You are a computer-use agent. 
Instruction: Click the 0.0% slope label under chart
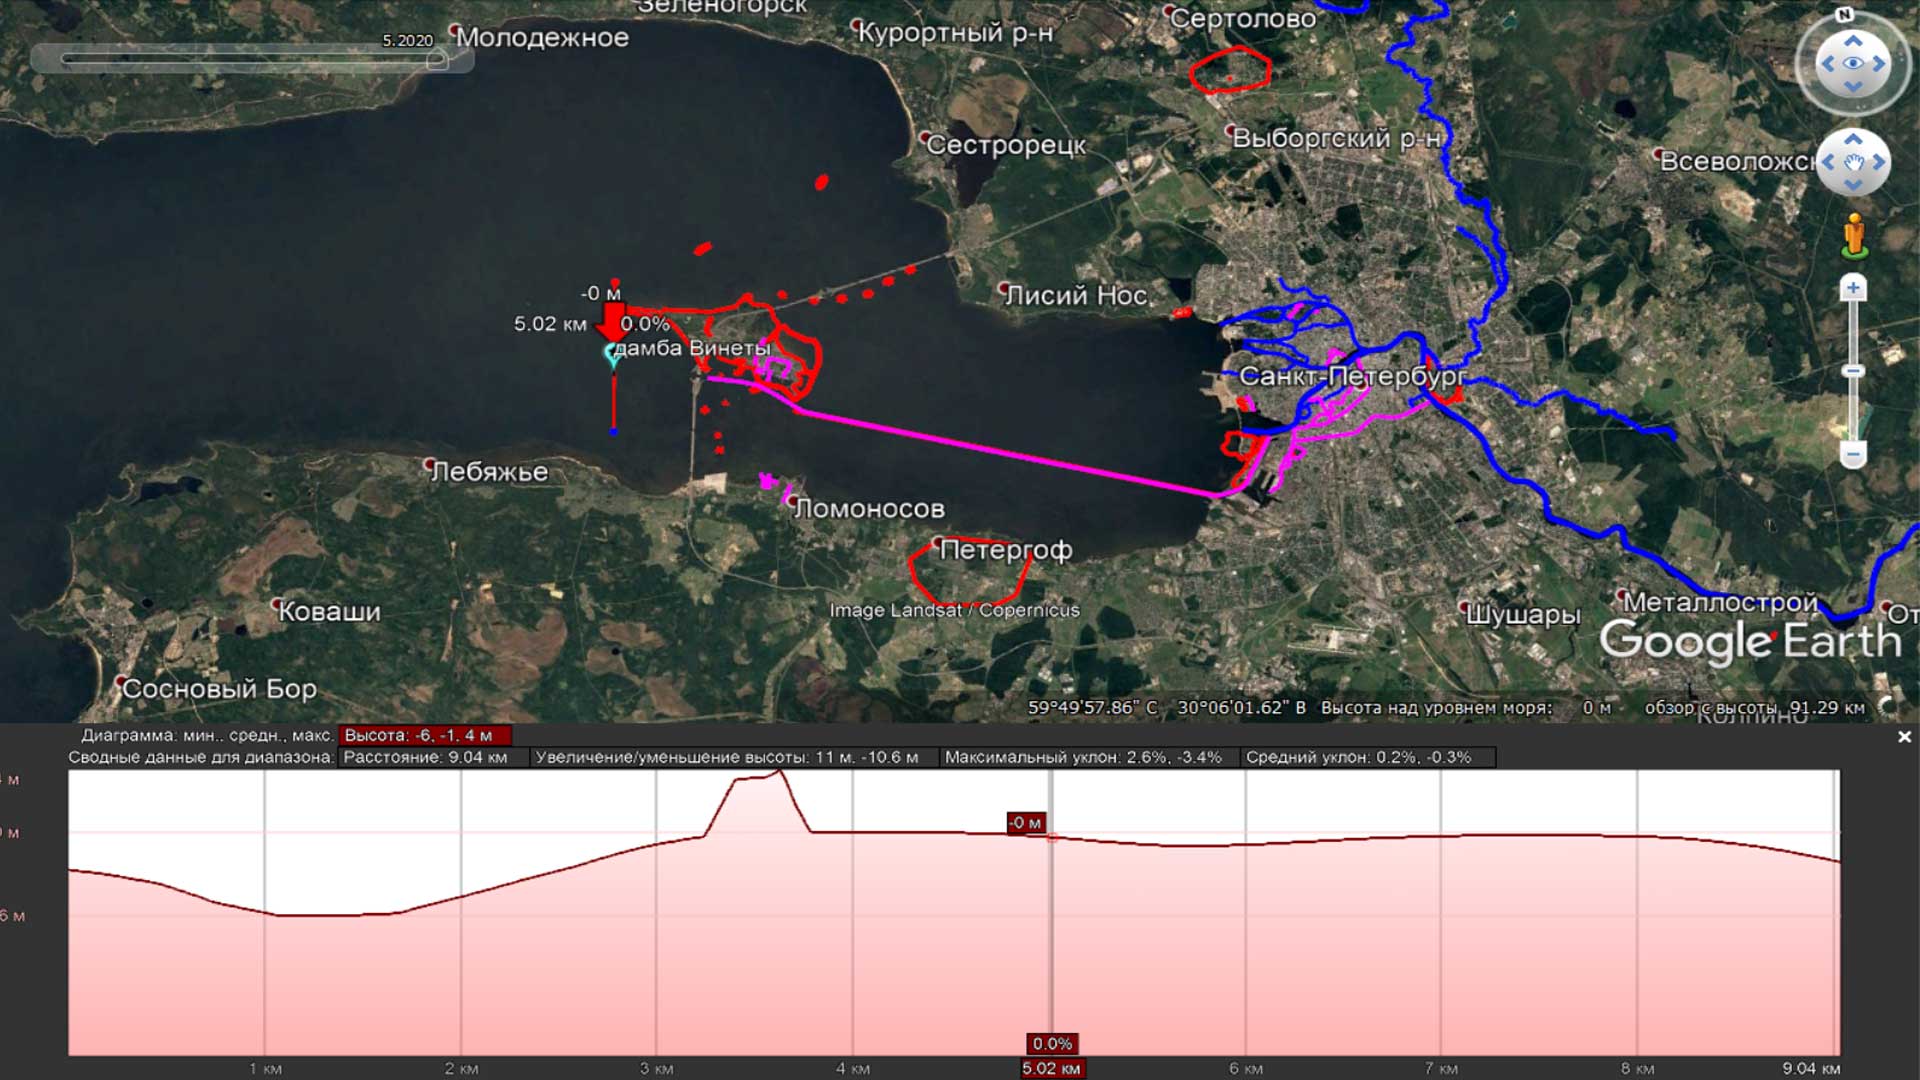(1052, 1044)
